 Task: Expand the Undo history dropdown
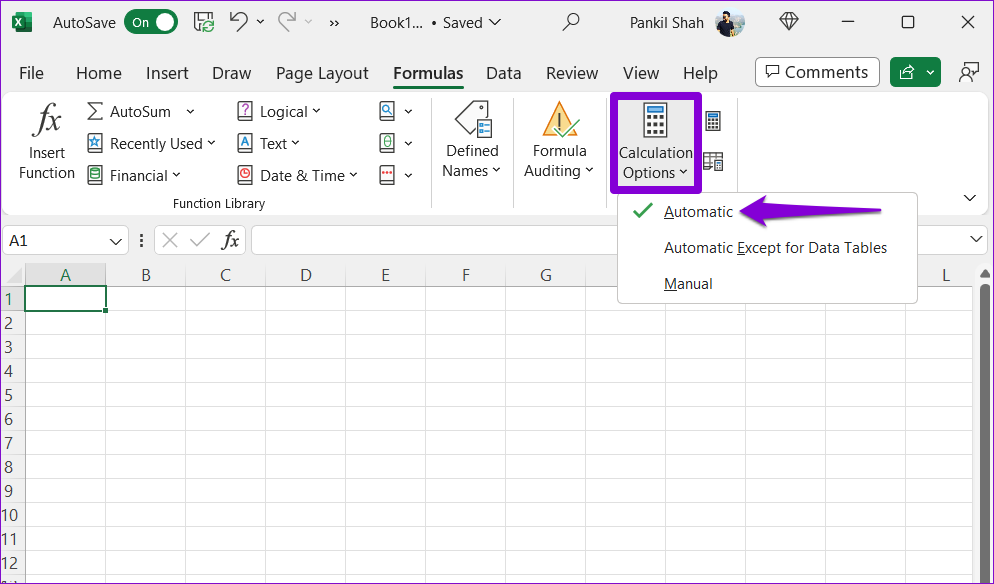coord(260,21)
